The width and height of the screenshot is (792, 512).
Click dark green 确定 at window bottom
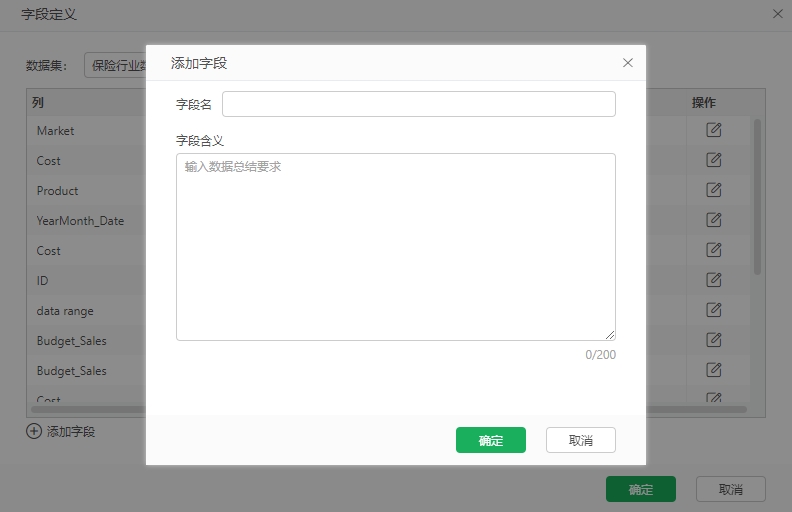(x=640, y=489)
